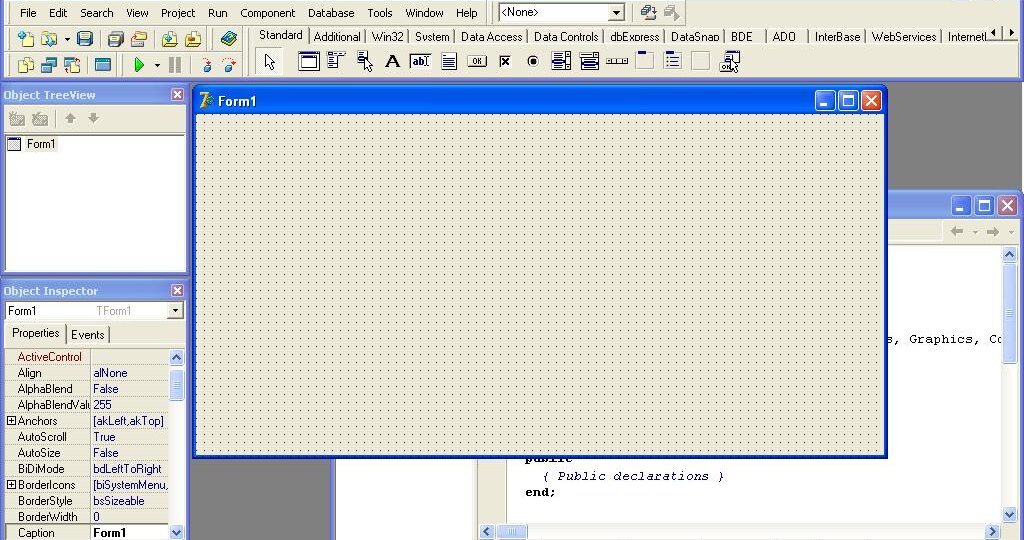Select the MainMenu palette component
Viewport: 1024px width, 540px height.
pos(336,61)
